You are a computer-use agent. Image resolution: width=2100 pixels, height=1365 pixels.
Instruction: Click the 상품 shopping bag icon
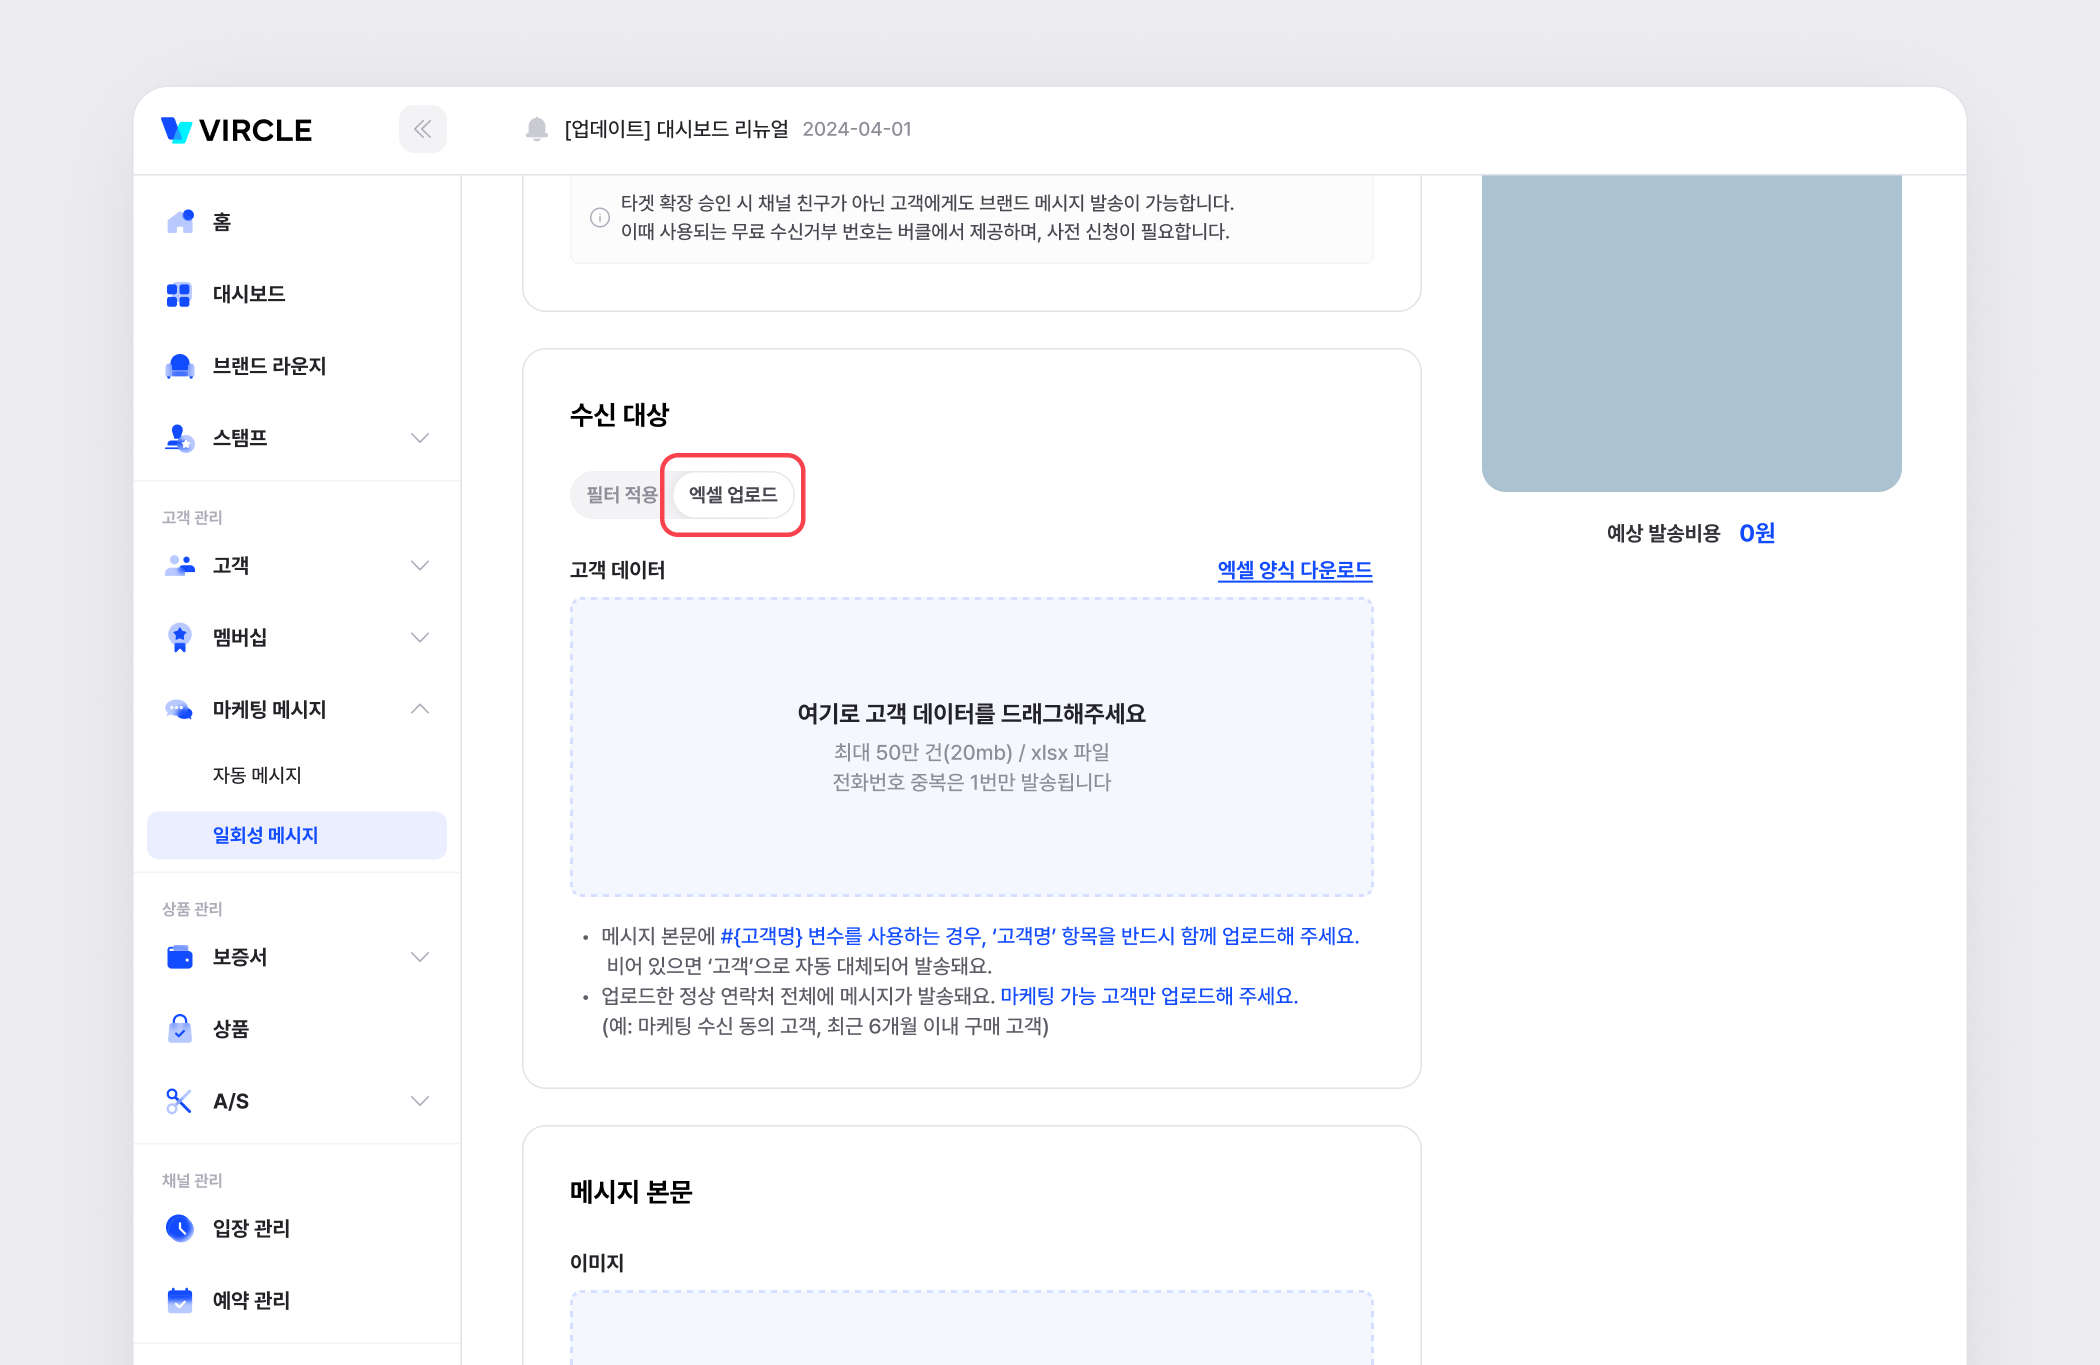pyautogui.click(x=180, y=1029)
